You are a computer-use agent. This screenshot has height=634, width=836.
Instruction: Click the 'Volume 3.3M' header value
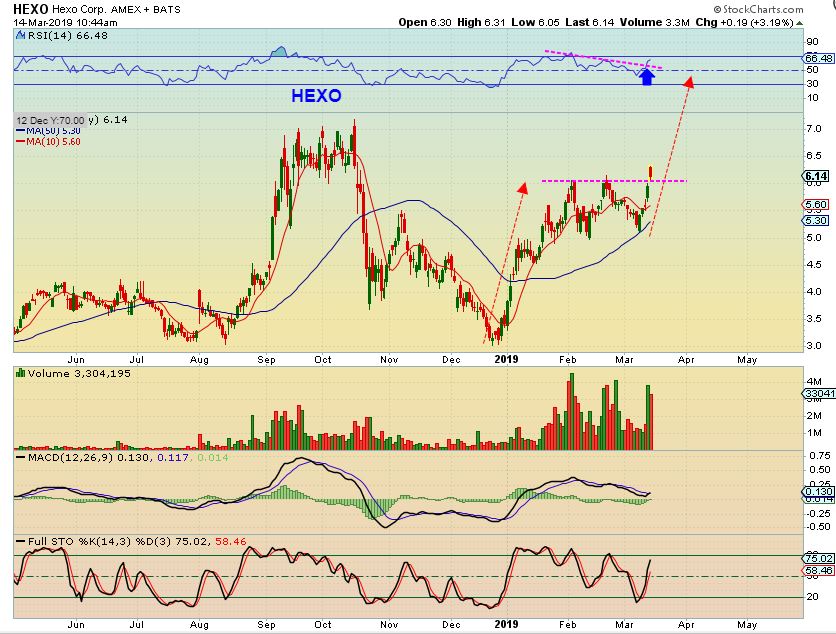point(655,22)
